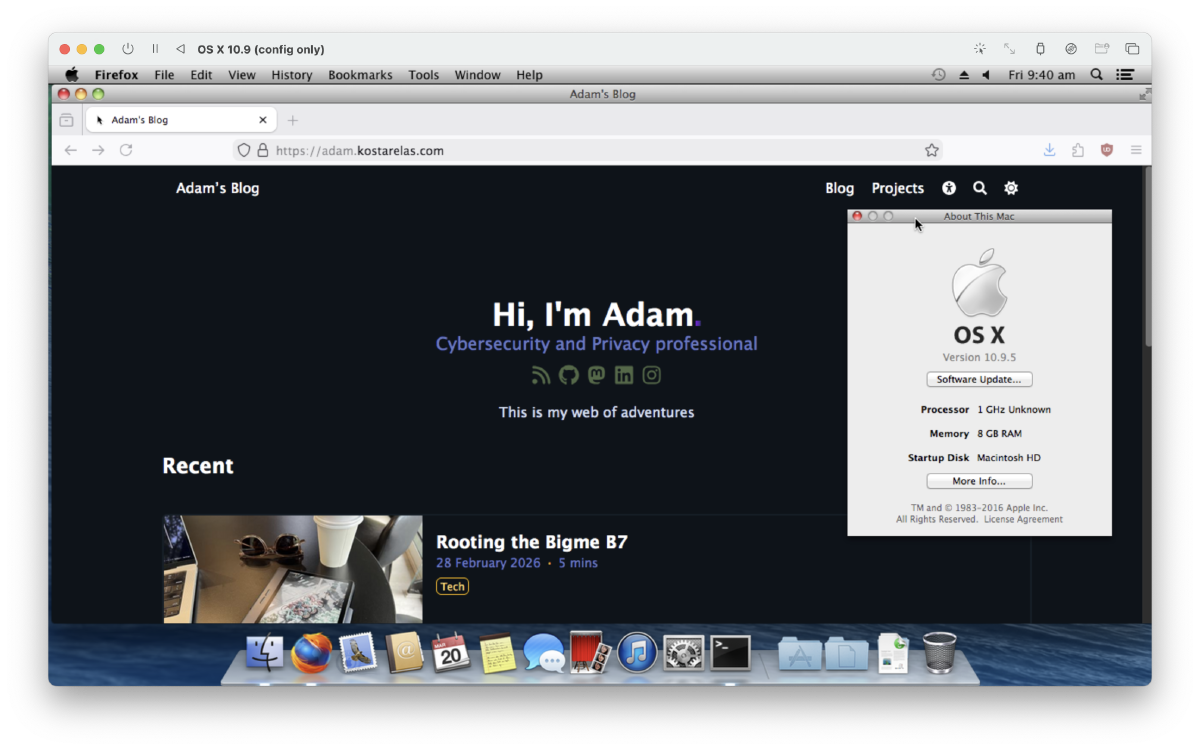Expand the Firefox extensions puzzle menu
Screen dimensions: 1200x750
1078,150
